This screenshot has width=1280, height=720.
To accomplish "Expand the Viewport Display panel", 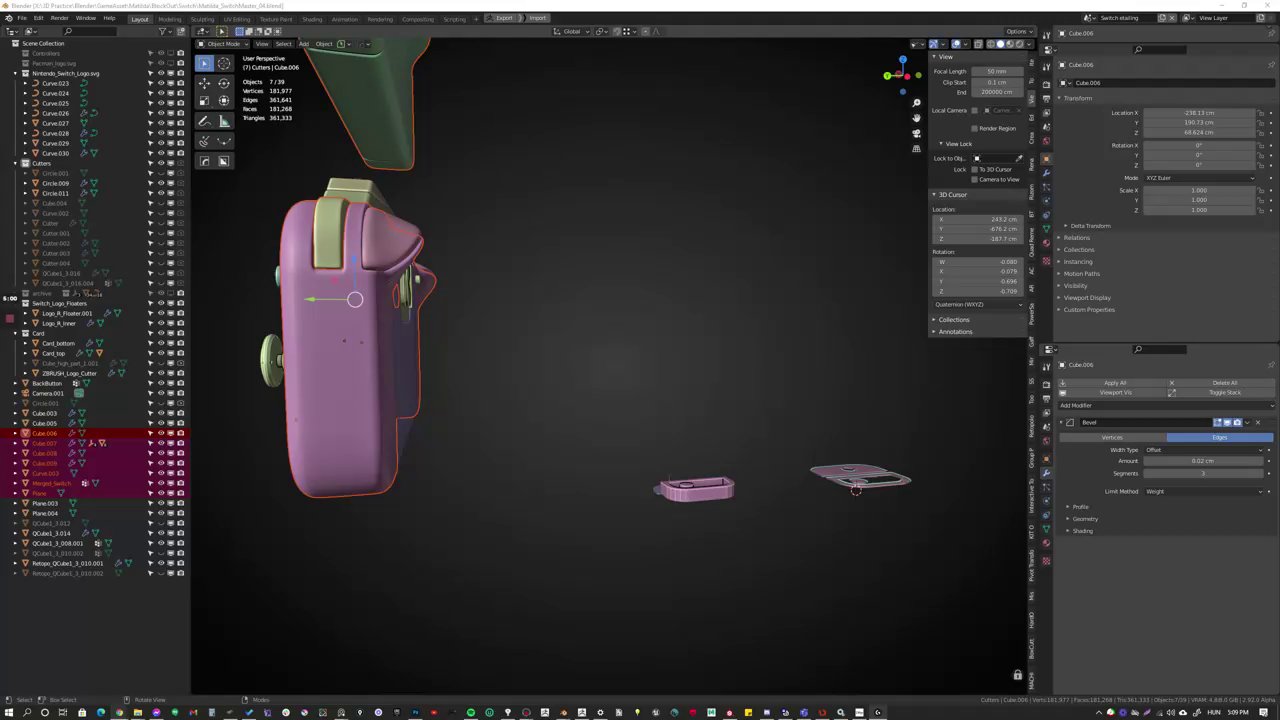I will (1085, 298).
